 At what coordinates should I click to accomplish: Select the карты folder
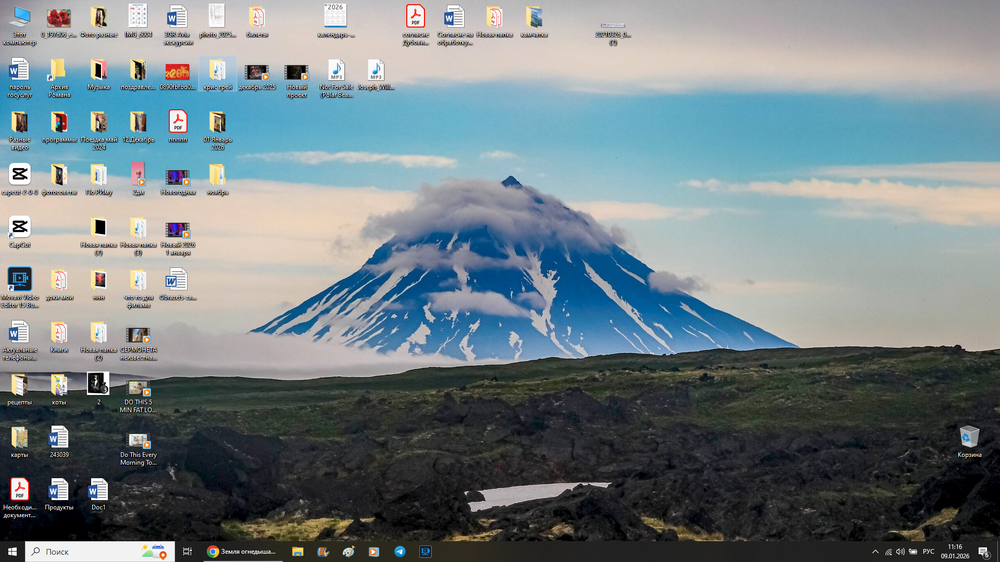point(19,437)
